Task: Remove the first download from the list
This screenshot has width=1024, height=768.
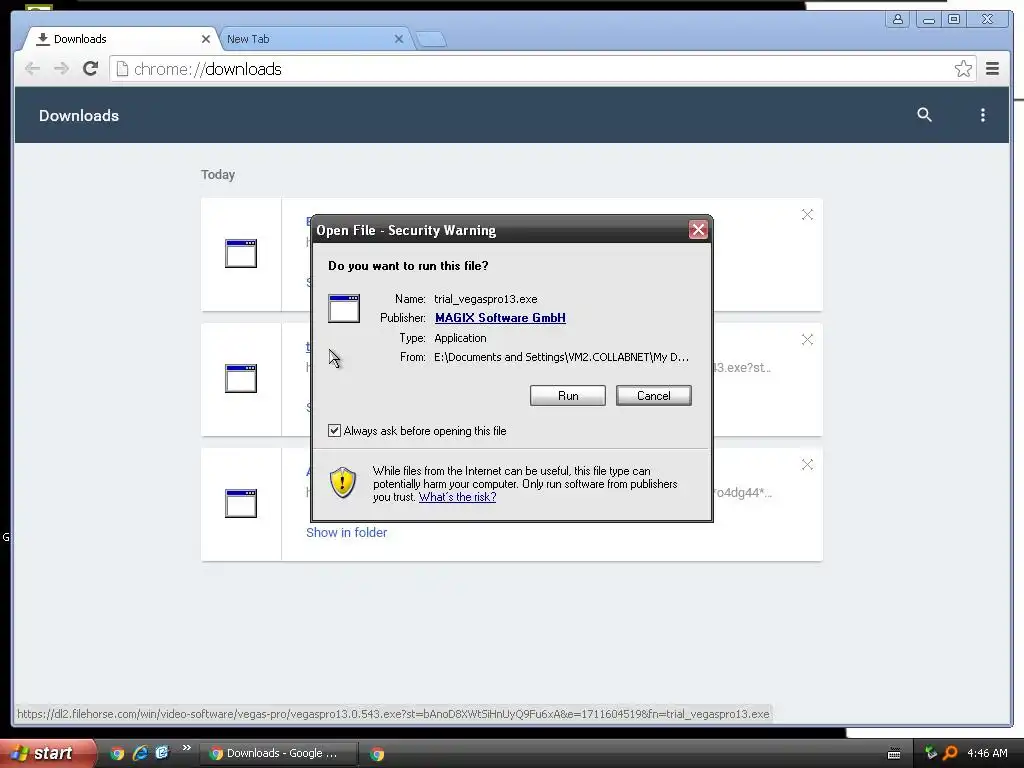Action: click(807, 215)
